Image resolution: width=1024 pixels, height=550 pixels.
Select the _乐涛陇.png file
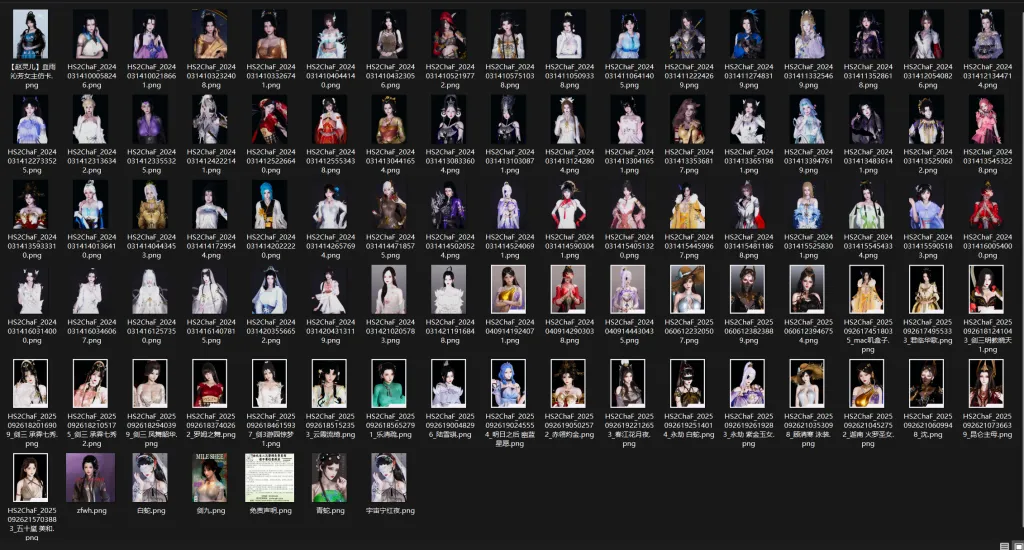(390, 383)
